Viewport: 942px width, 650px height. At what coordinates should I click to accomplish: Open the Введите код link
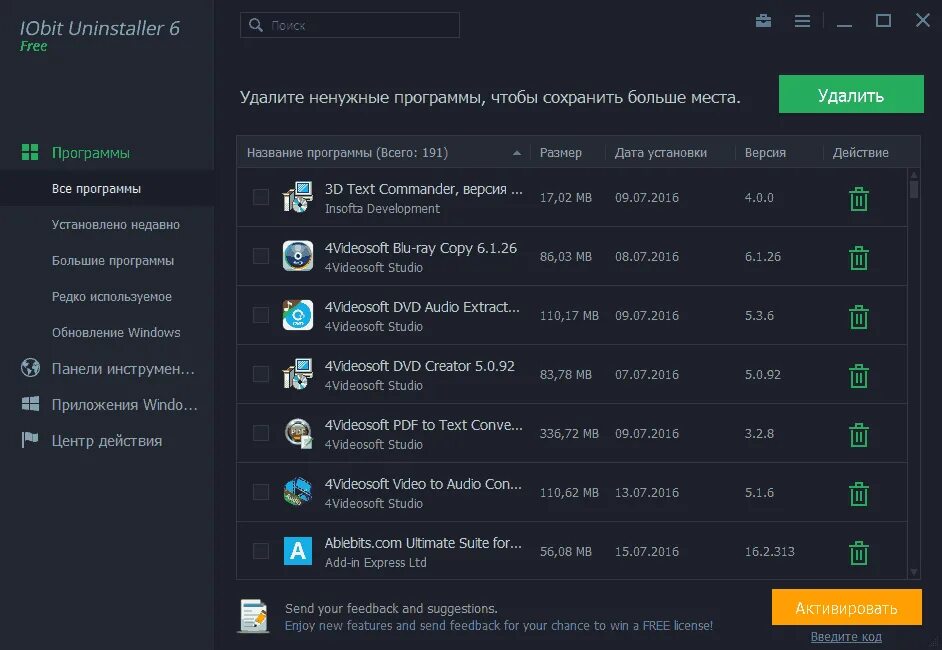pos(846,637)
